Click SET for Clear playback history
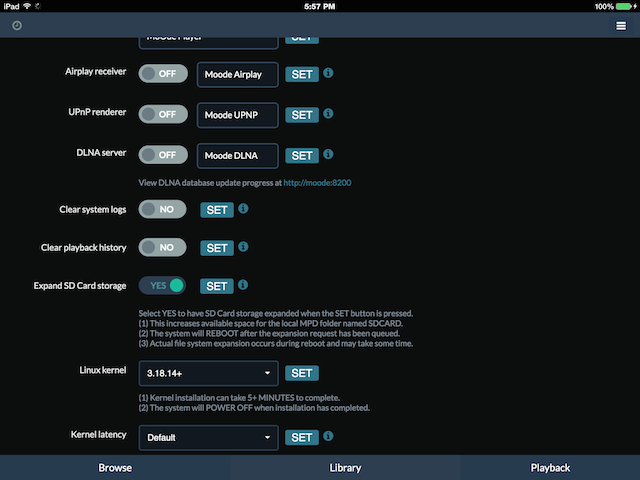 tap(217, 248)
